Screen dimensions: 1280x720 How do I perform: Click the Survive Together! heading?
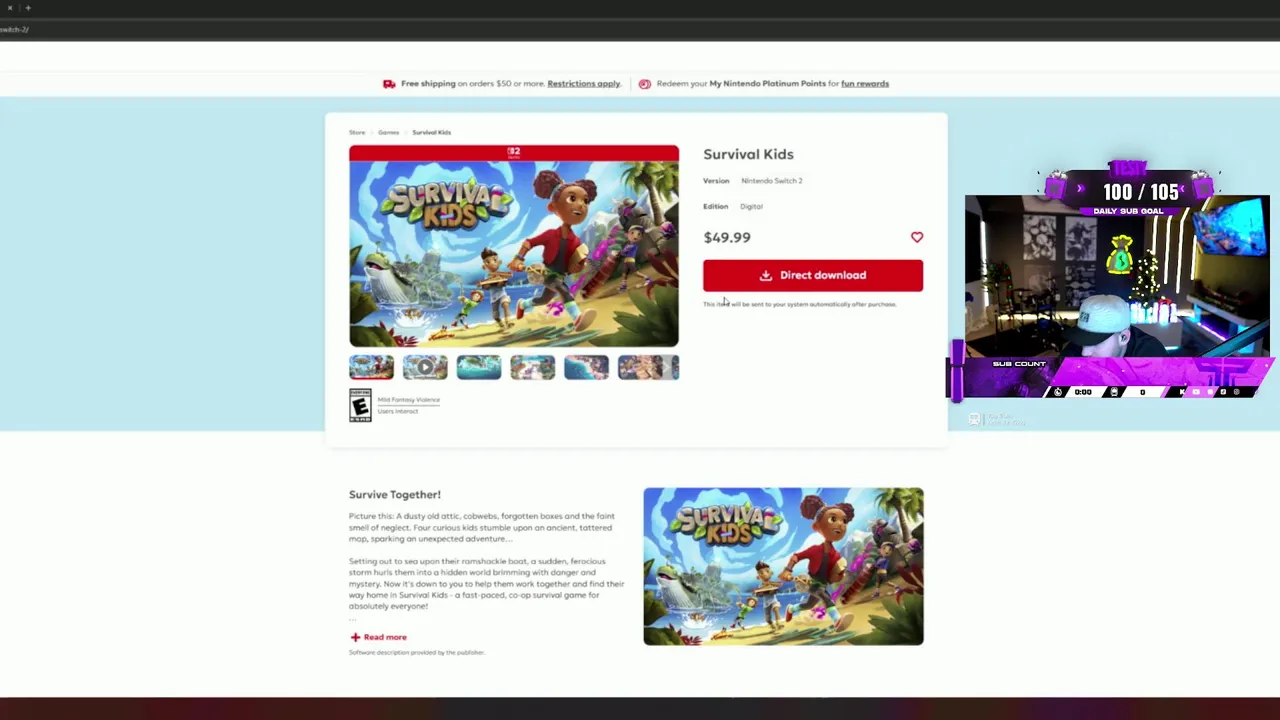[395, 494]
